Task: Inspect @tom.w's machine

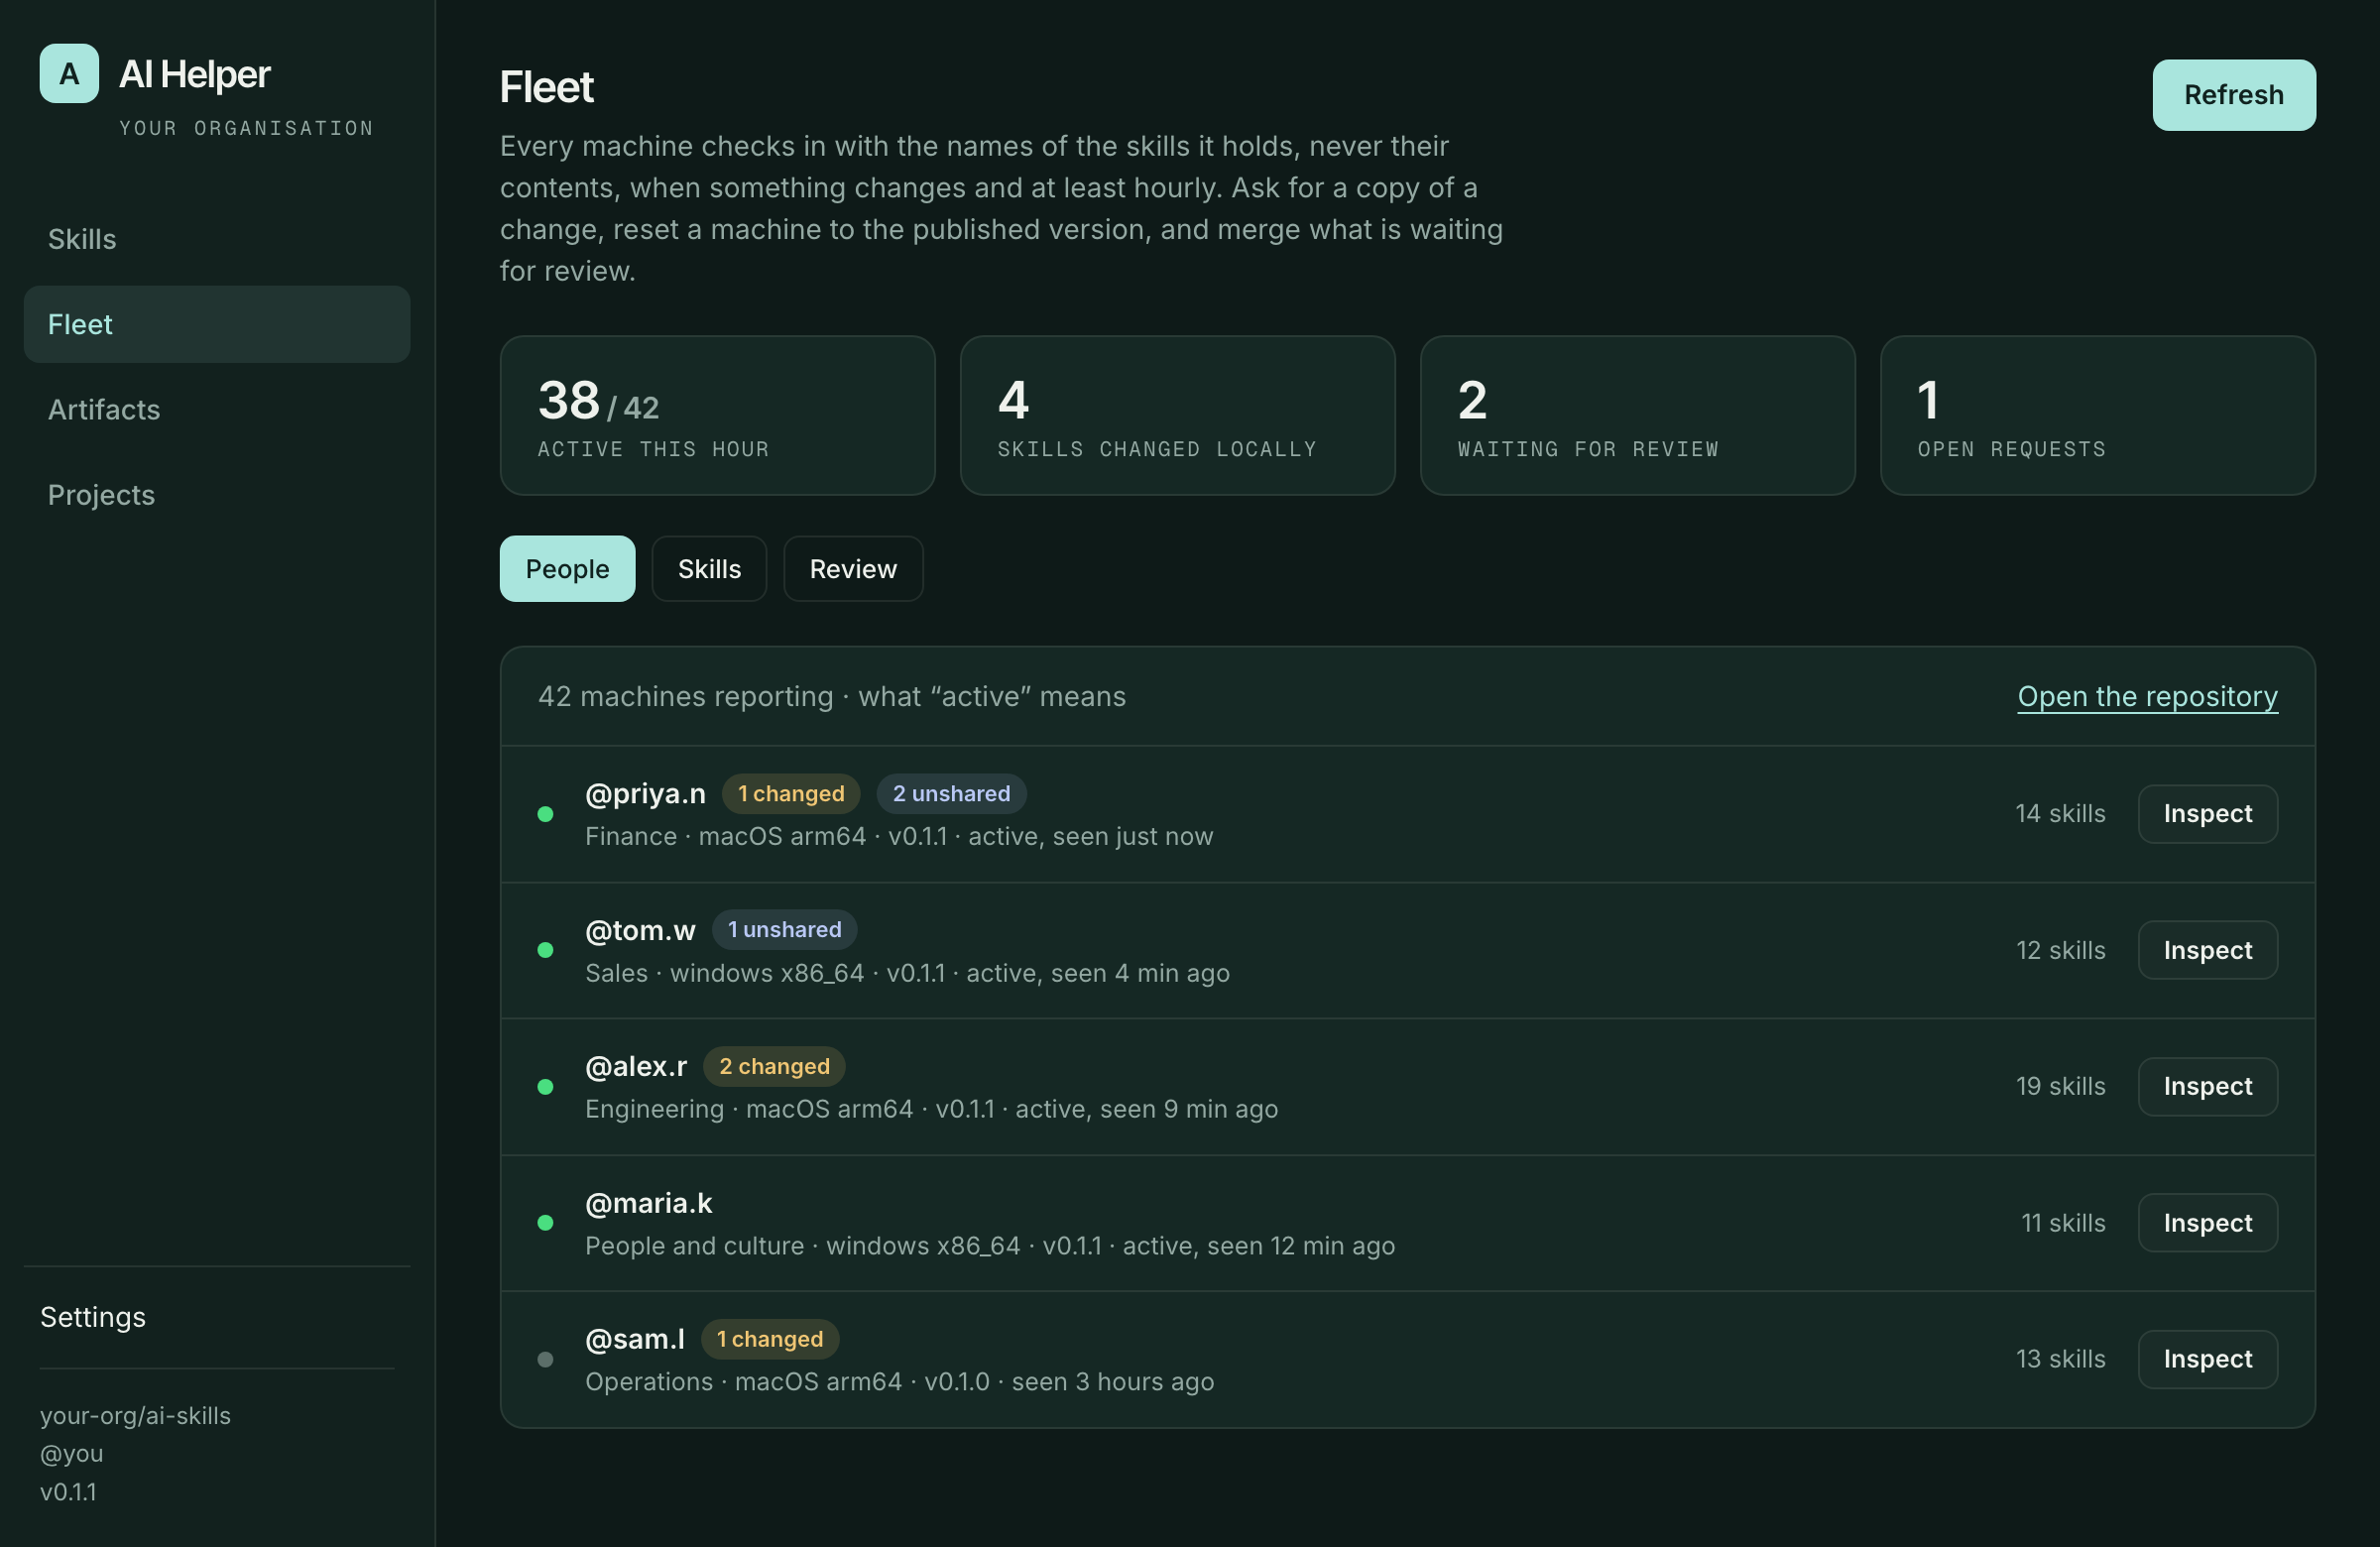Action: point(2207,950)
